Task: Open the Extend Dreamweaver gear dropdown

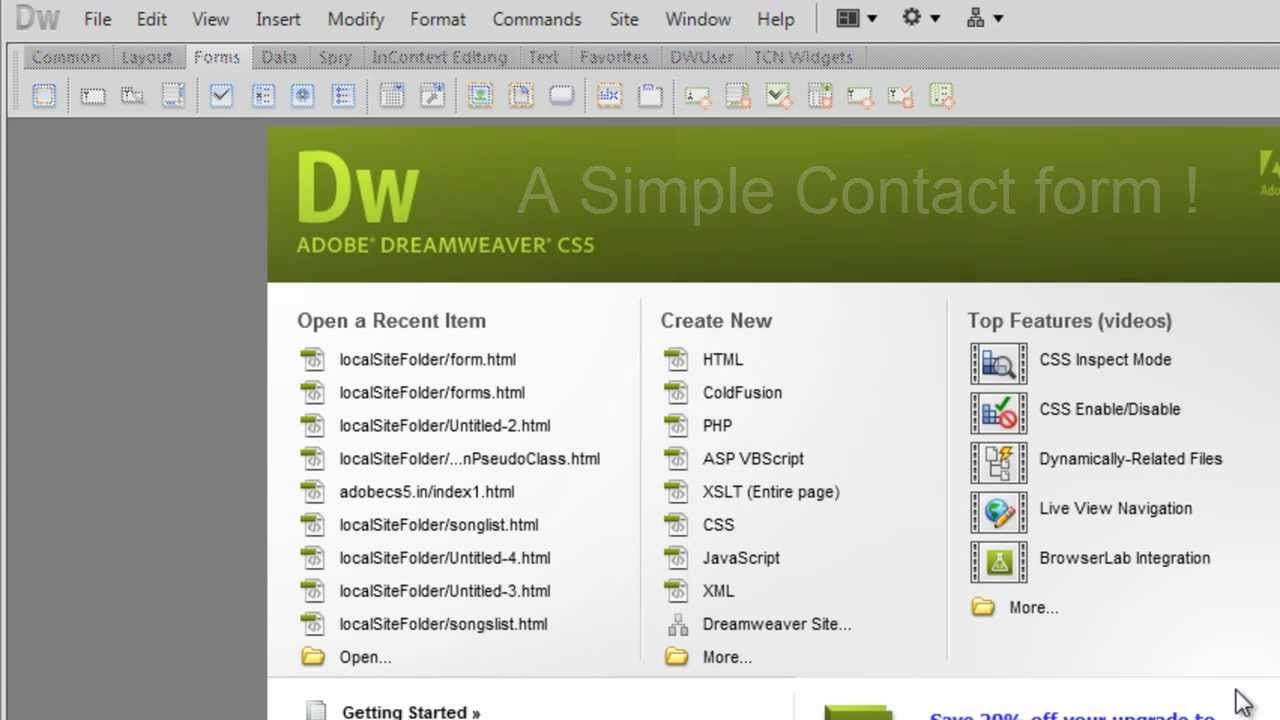Action: (921, 18)
